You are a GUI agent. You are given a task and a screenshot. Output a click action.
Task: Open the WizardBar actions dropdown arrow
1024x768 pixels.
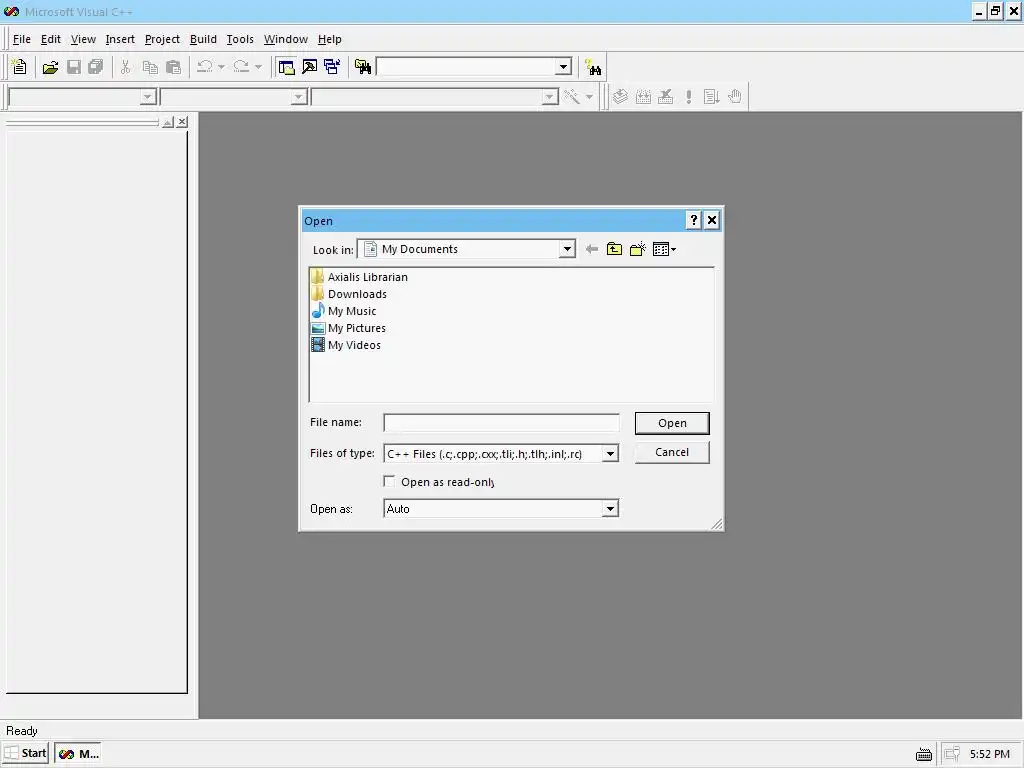point(589,97)
